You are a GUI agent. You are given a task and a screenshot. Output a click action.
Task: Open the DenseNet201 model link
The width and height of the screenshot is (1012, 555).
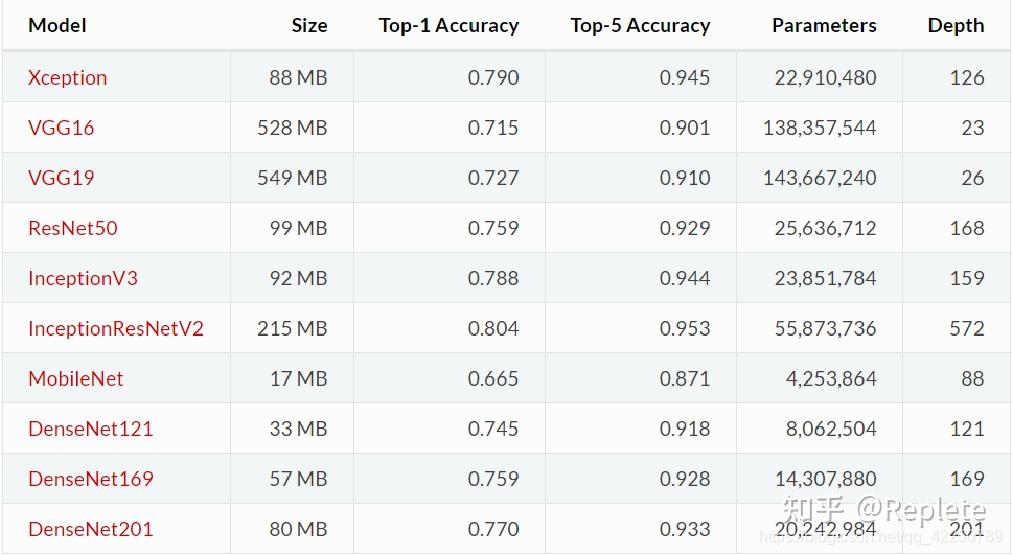90,529
